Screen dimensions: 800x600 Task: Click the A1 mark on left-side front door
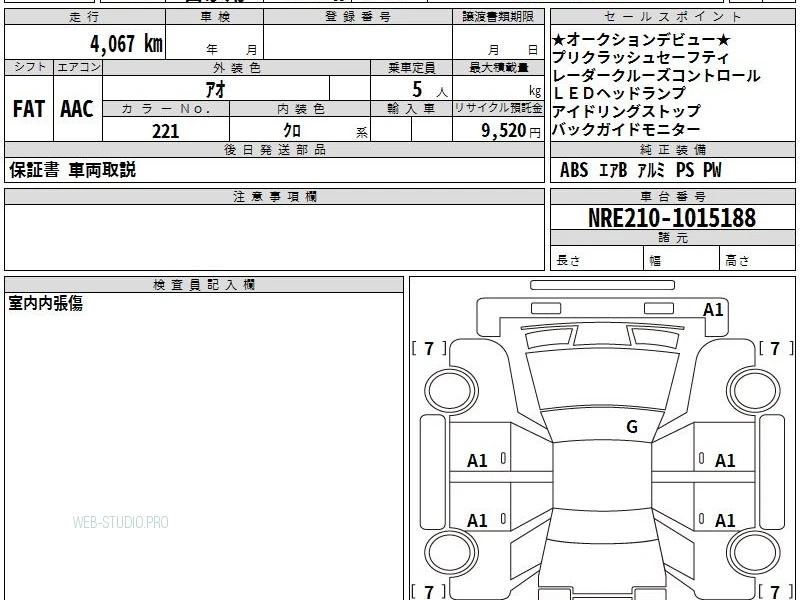coord(477,461)
